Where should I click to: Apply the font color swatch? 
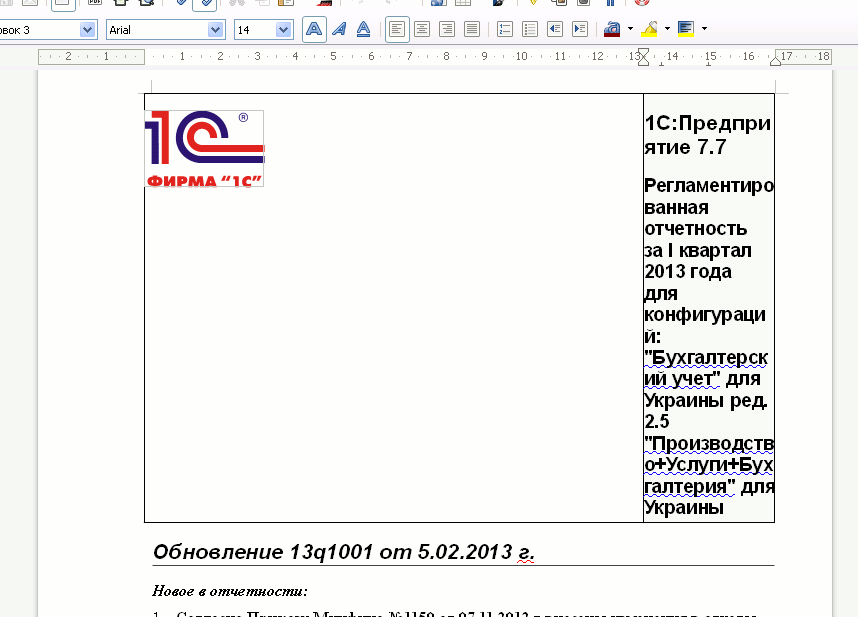(x=613, y=30)
